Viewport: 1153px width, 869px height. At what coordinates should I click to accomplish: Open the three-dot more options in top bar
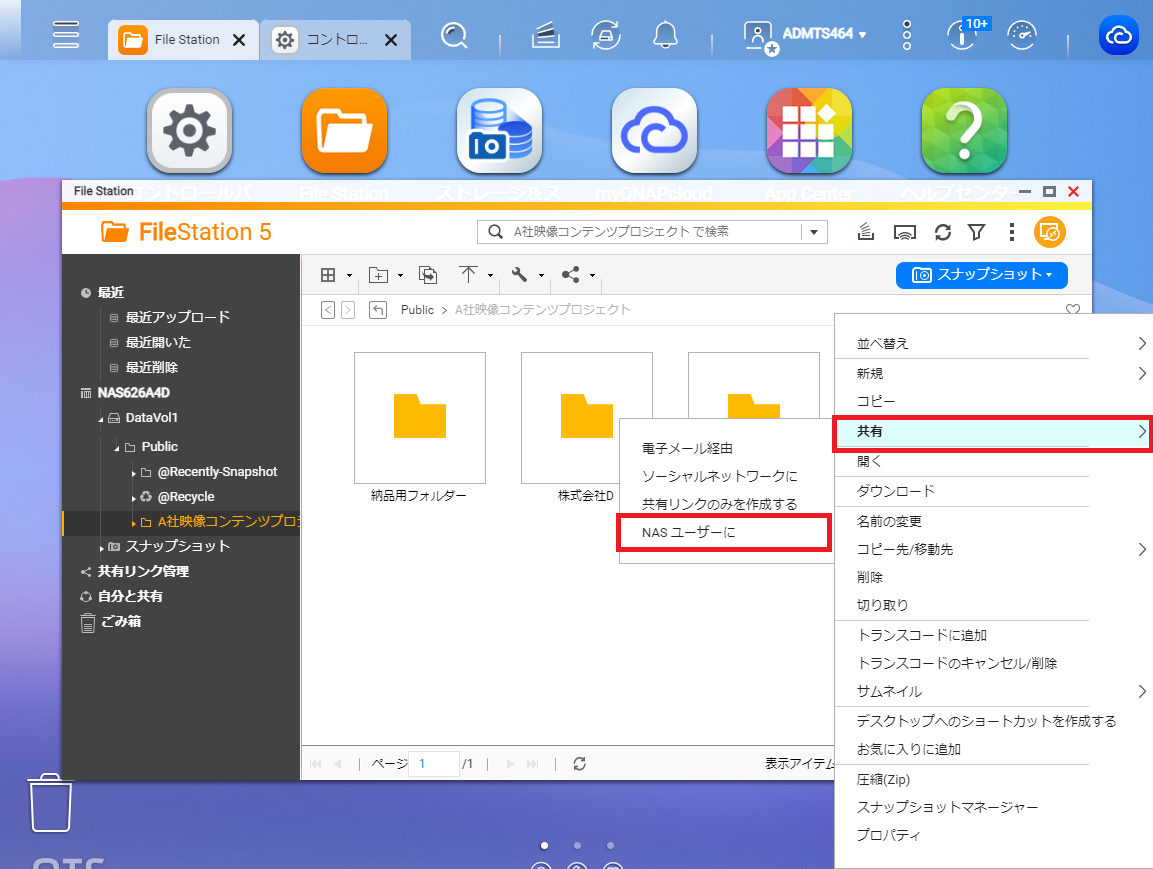click(907, 35)
